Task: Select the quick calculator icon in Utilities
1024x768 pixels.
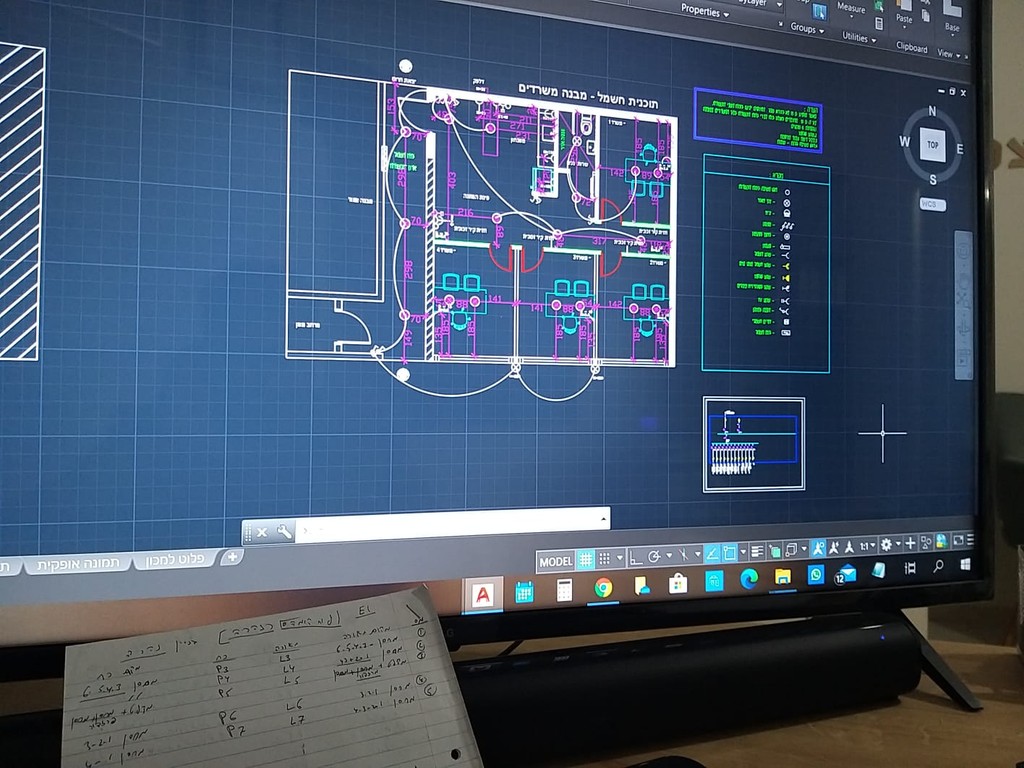Action: tap(879, 24)
